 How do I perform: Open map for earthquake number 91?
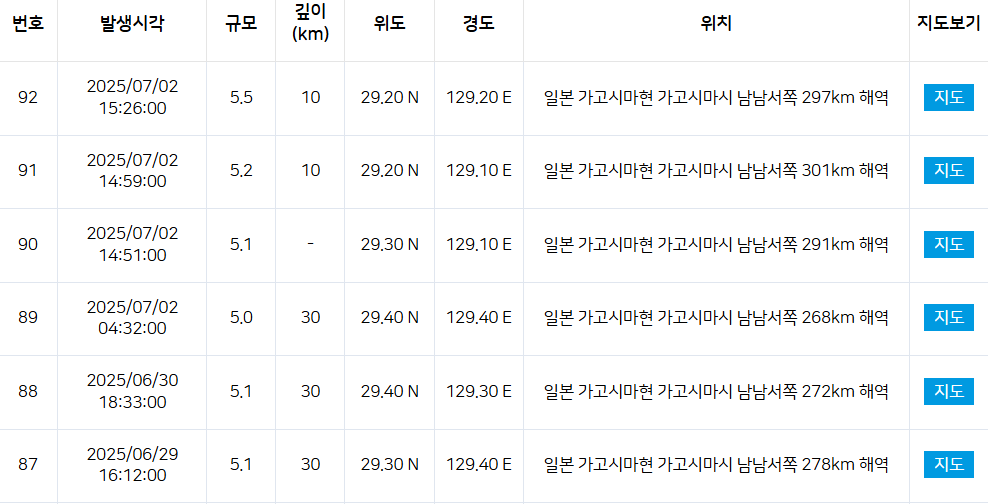[948, 171]
